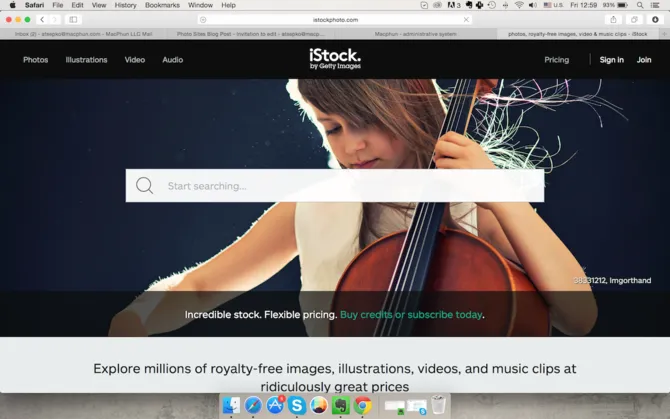Open Google Chrome from the Dock
The height and width of the screenshot is (419, 670).
click(363, 405)
